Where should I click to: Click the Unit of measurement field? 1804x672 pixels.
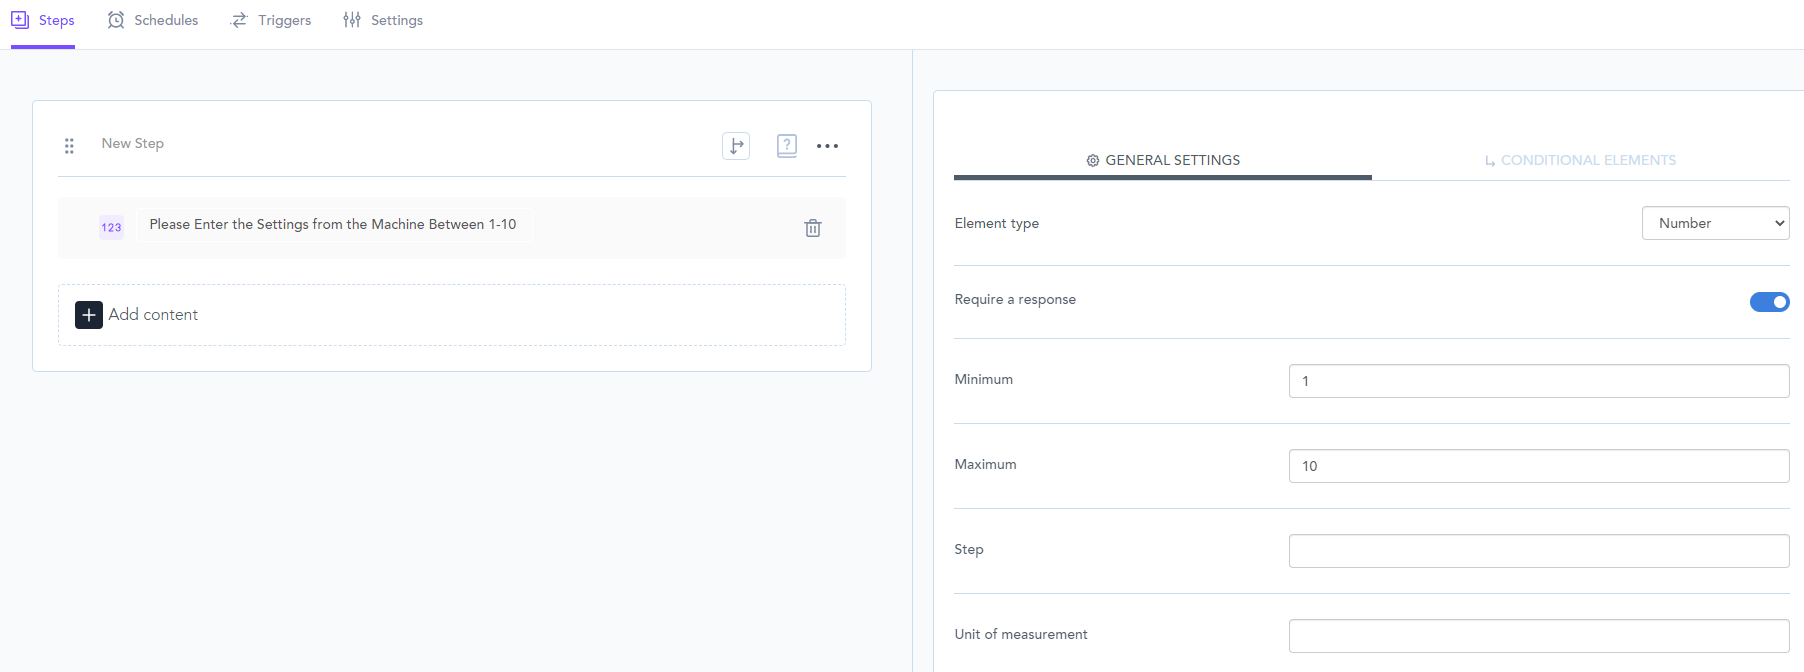pyautogui.click(x=1538, y=636)
